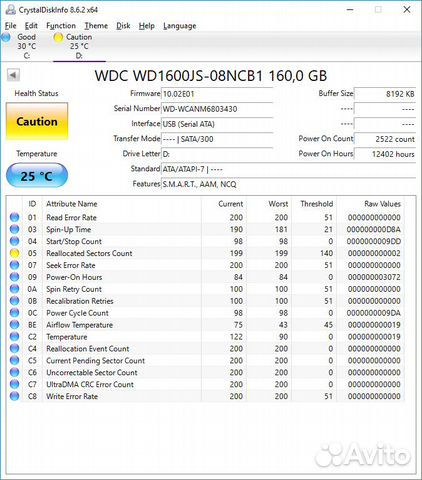Image resolution: width=422 pixels, height=480 pixels.
Task: Select the UltraDMA CRC Error Count attribute name
Action: (x=90, y=384)
